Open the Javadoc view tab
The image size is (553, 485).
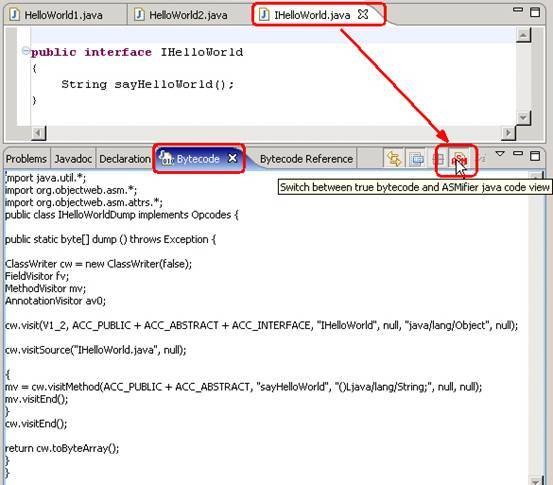pos(73,159)
